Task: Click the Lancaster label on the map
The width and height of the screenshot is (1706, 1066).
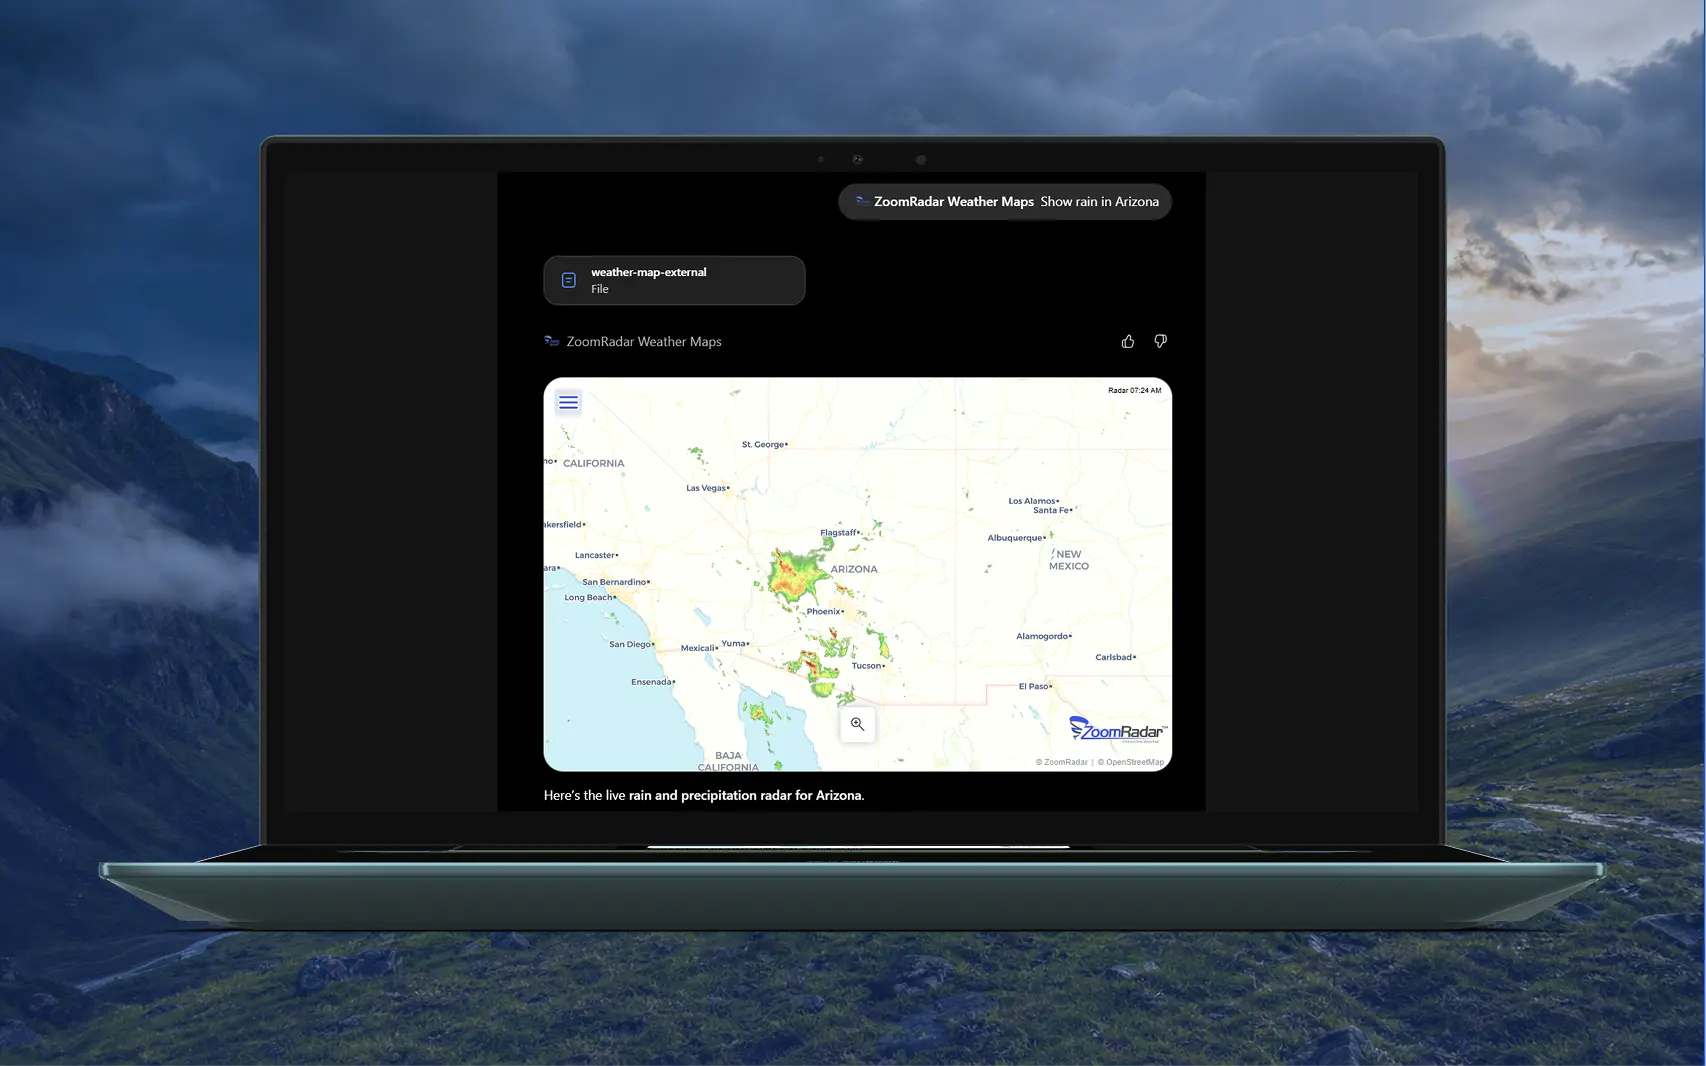Action: pos(595,555)
